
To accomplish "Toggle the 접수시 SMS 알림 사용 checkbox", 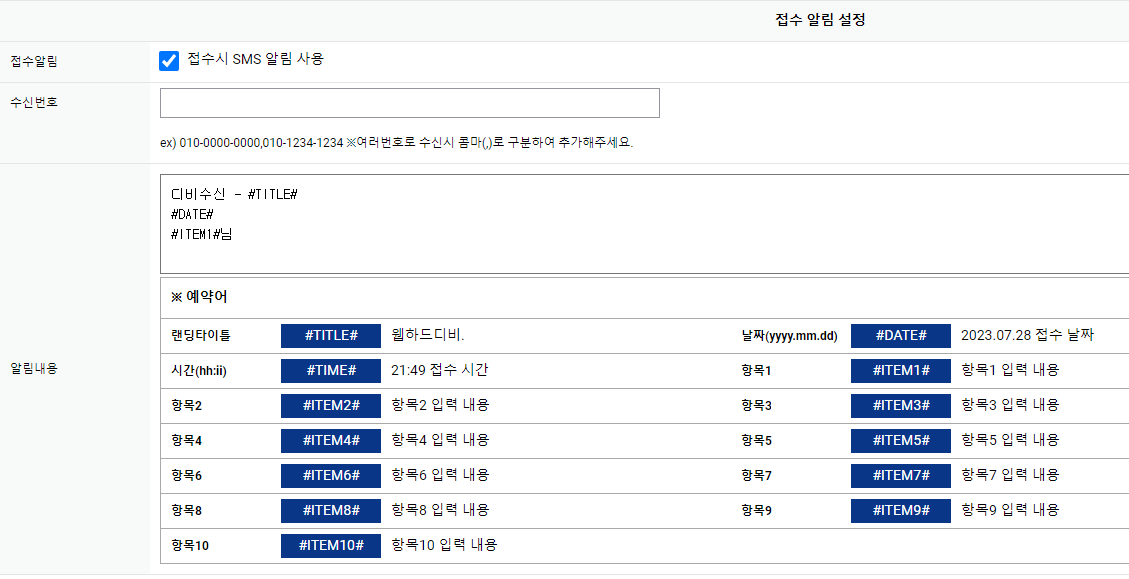I will point(169,61).
